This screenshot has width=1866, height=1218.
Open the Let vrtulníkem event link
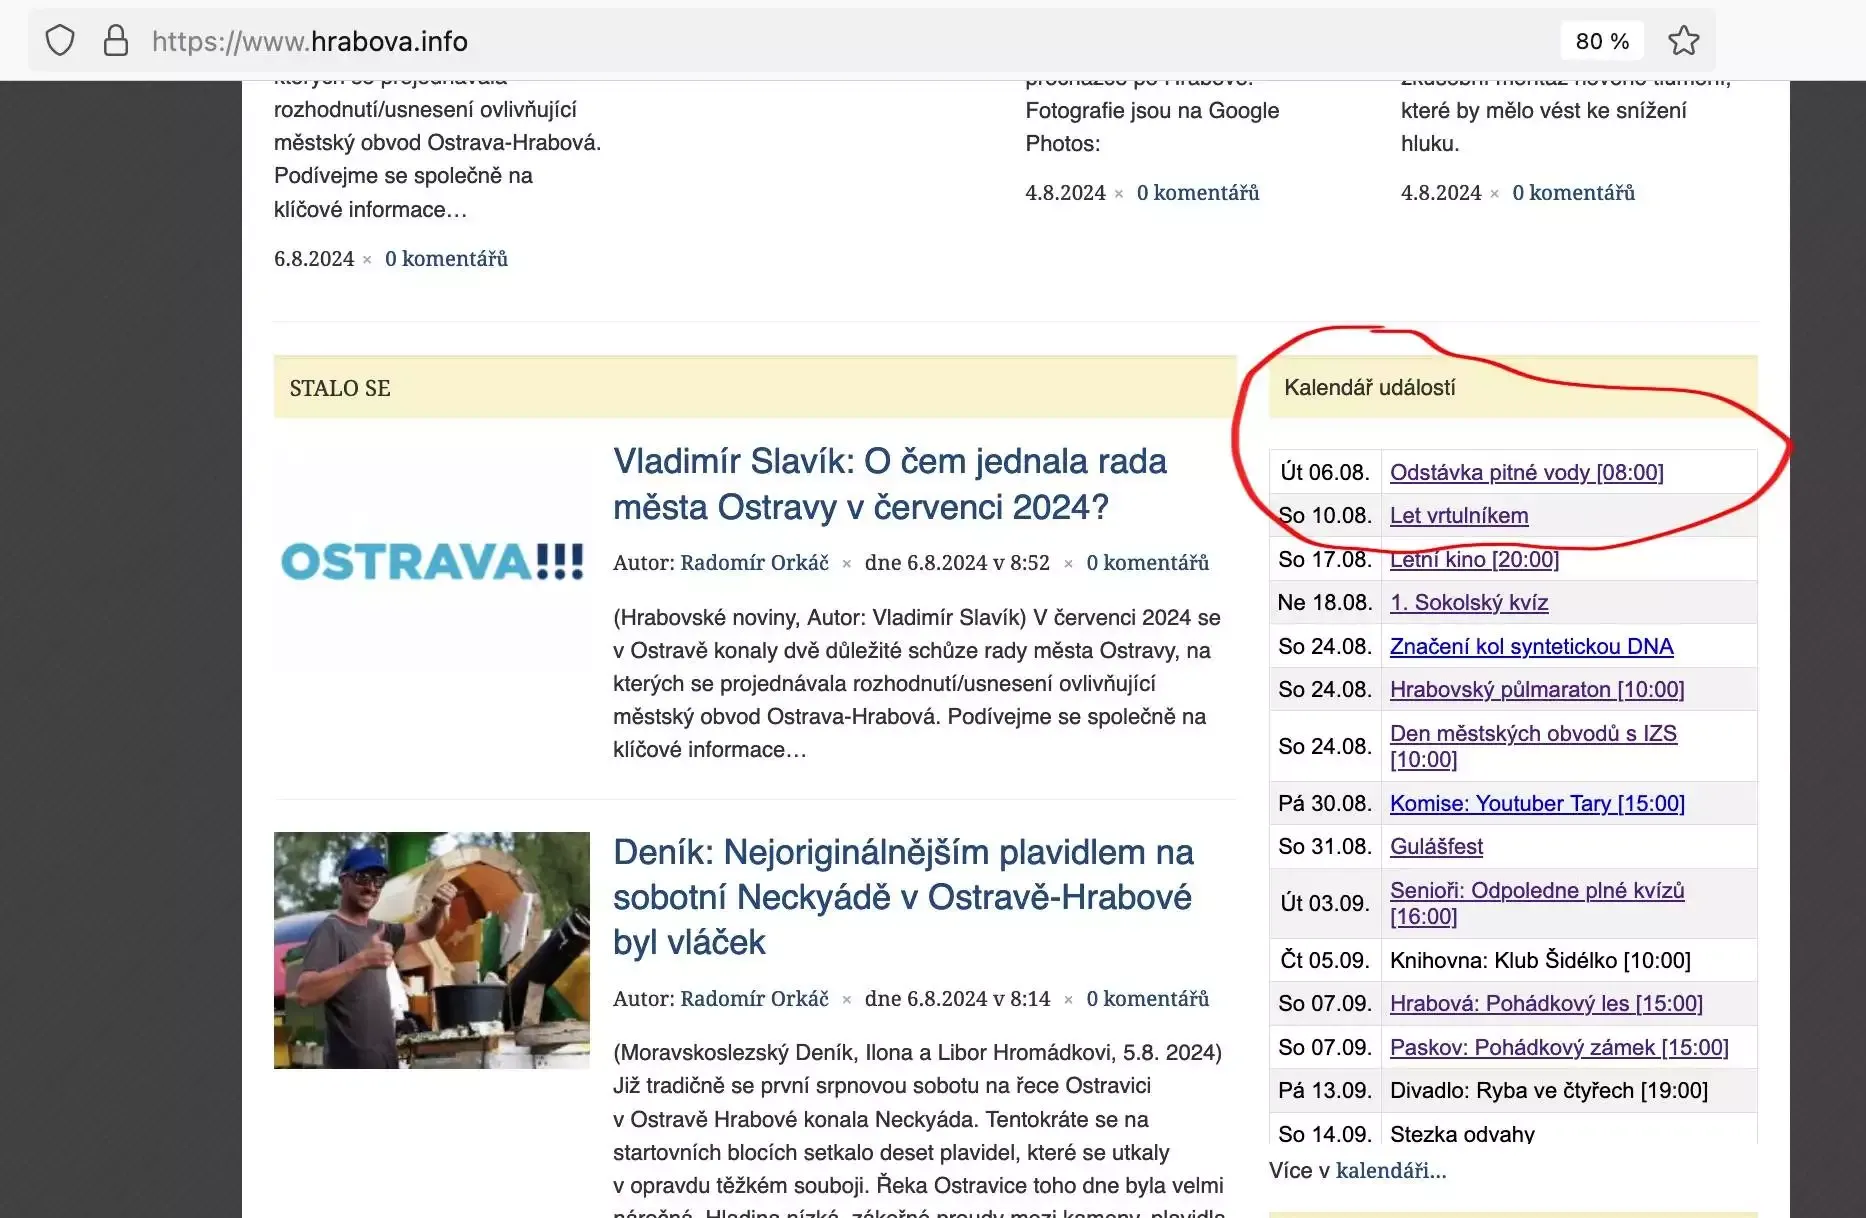point(1458,516)
